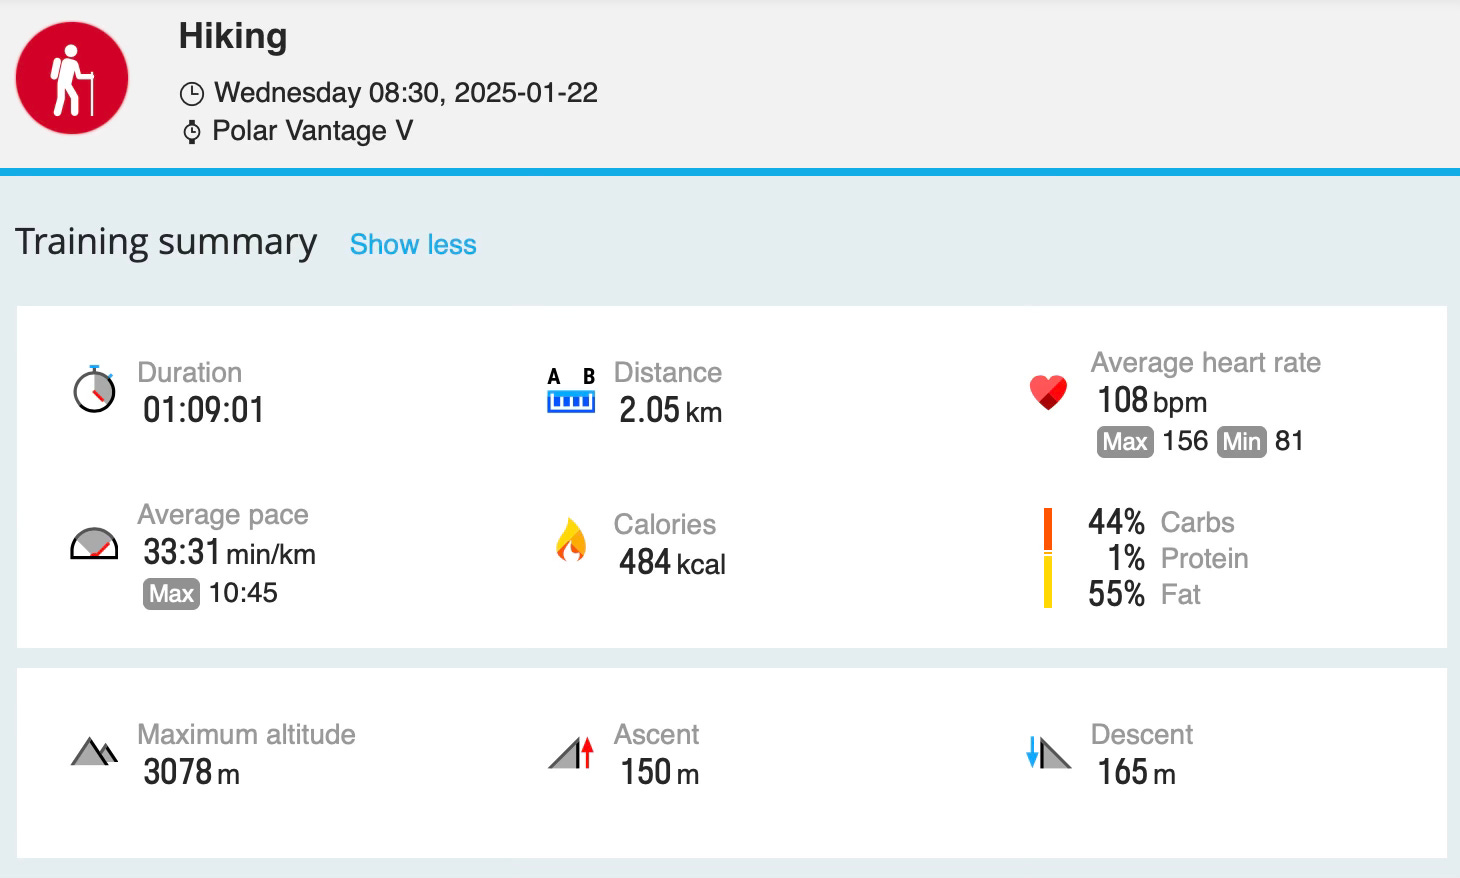Click the 484 kcal calories value
This screenshot has width=1460, height=878.
point(672,562)
